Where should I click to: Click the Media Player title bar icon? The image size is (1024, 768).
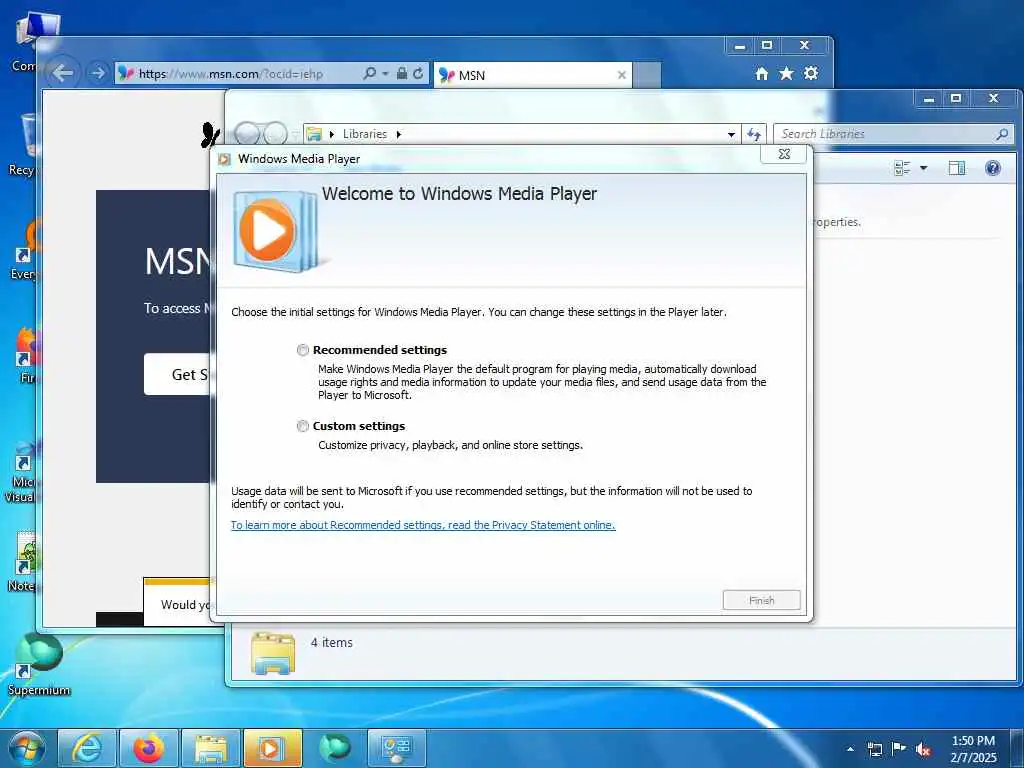[x=225, y=159]
